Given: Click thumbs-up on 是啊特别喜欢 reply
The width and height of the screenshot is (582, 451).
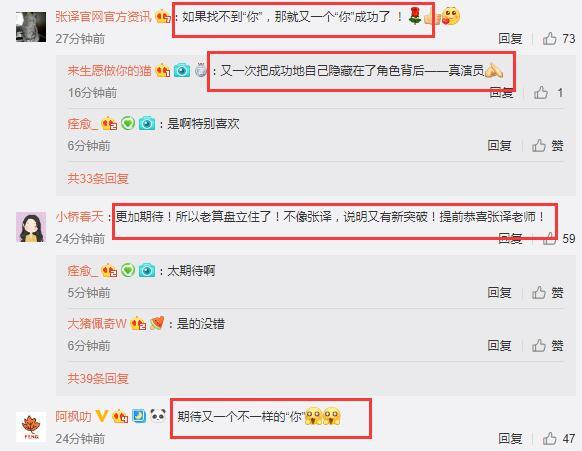Looking at the screenshot, I should (x=539, y=146).
